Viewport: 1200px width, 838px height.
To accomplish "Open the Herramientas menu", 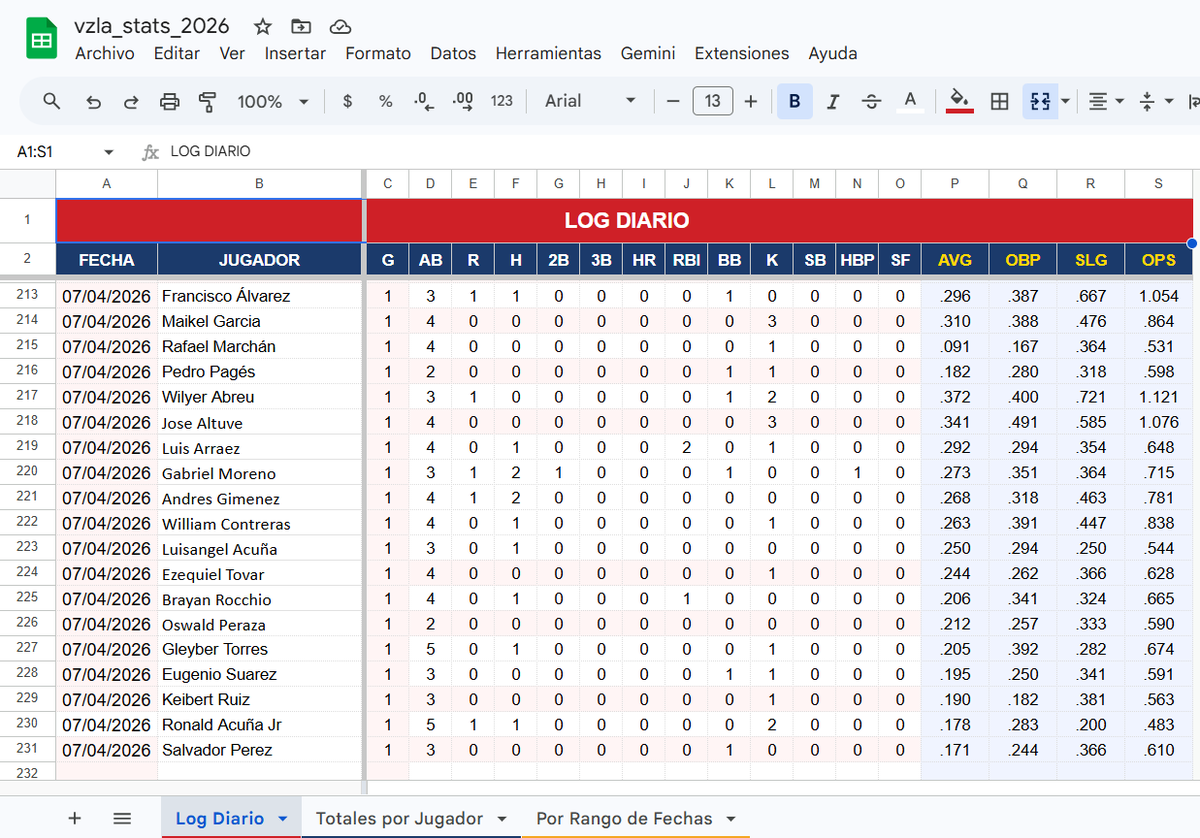I will point(549,54).
